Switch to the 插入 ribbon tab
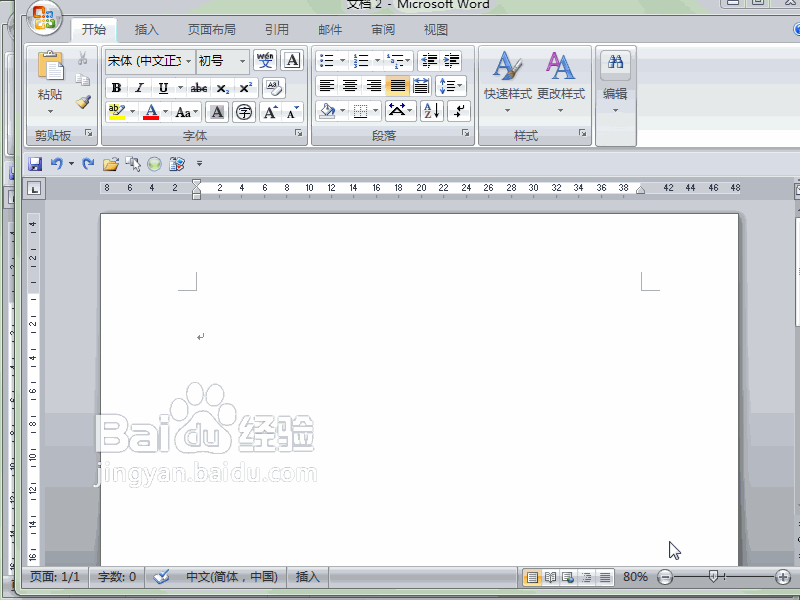This screenshot has width=800, height=600. pos(146,29)
